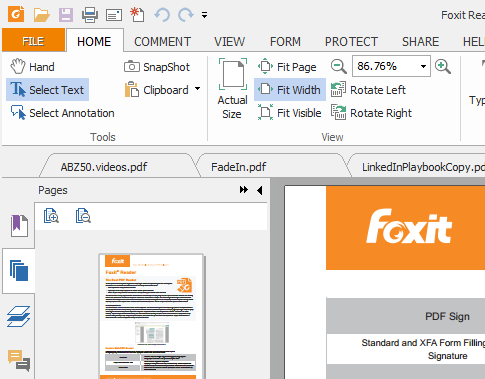The height and width of the screenshot is (379, 485).
Task: Toggle Fit Width view
Action: tap(290, 90)
